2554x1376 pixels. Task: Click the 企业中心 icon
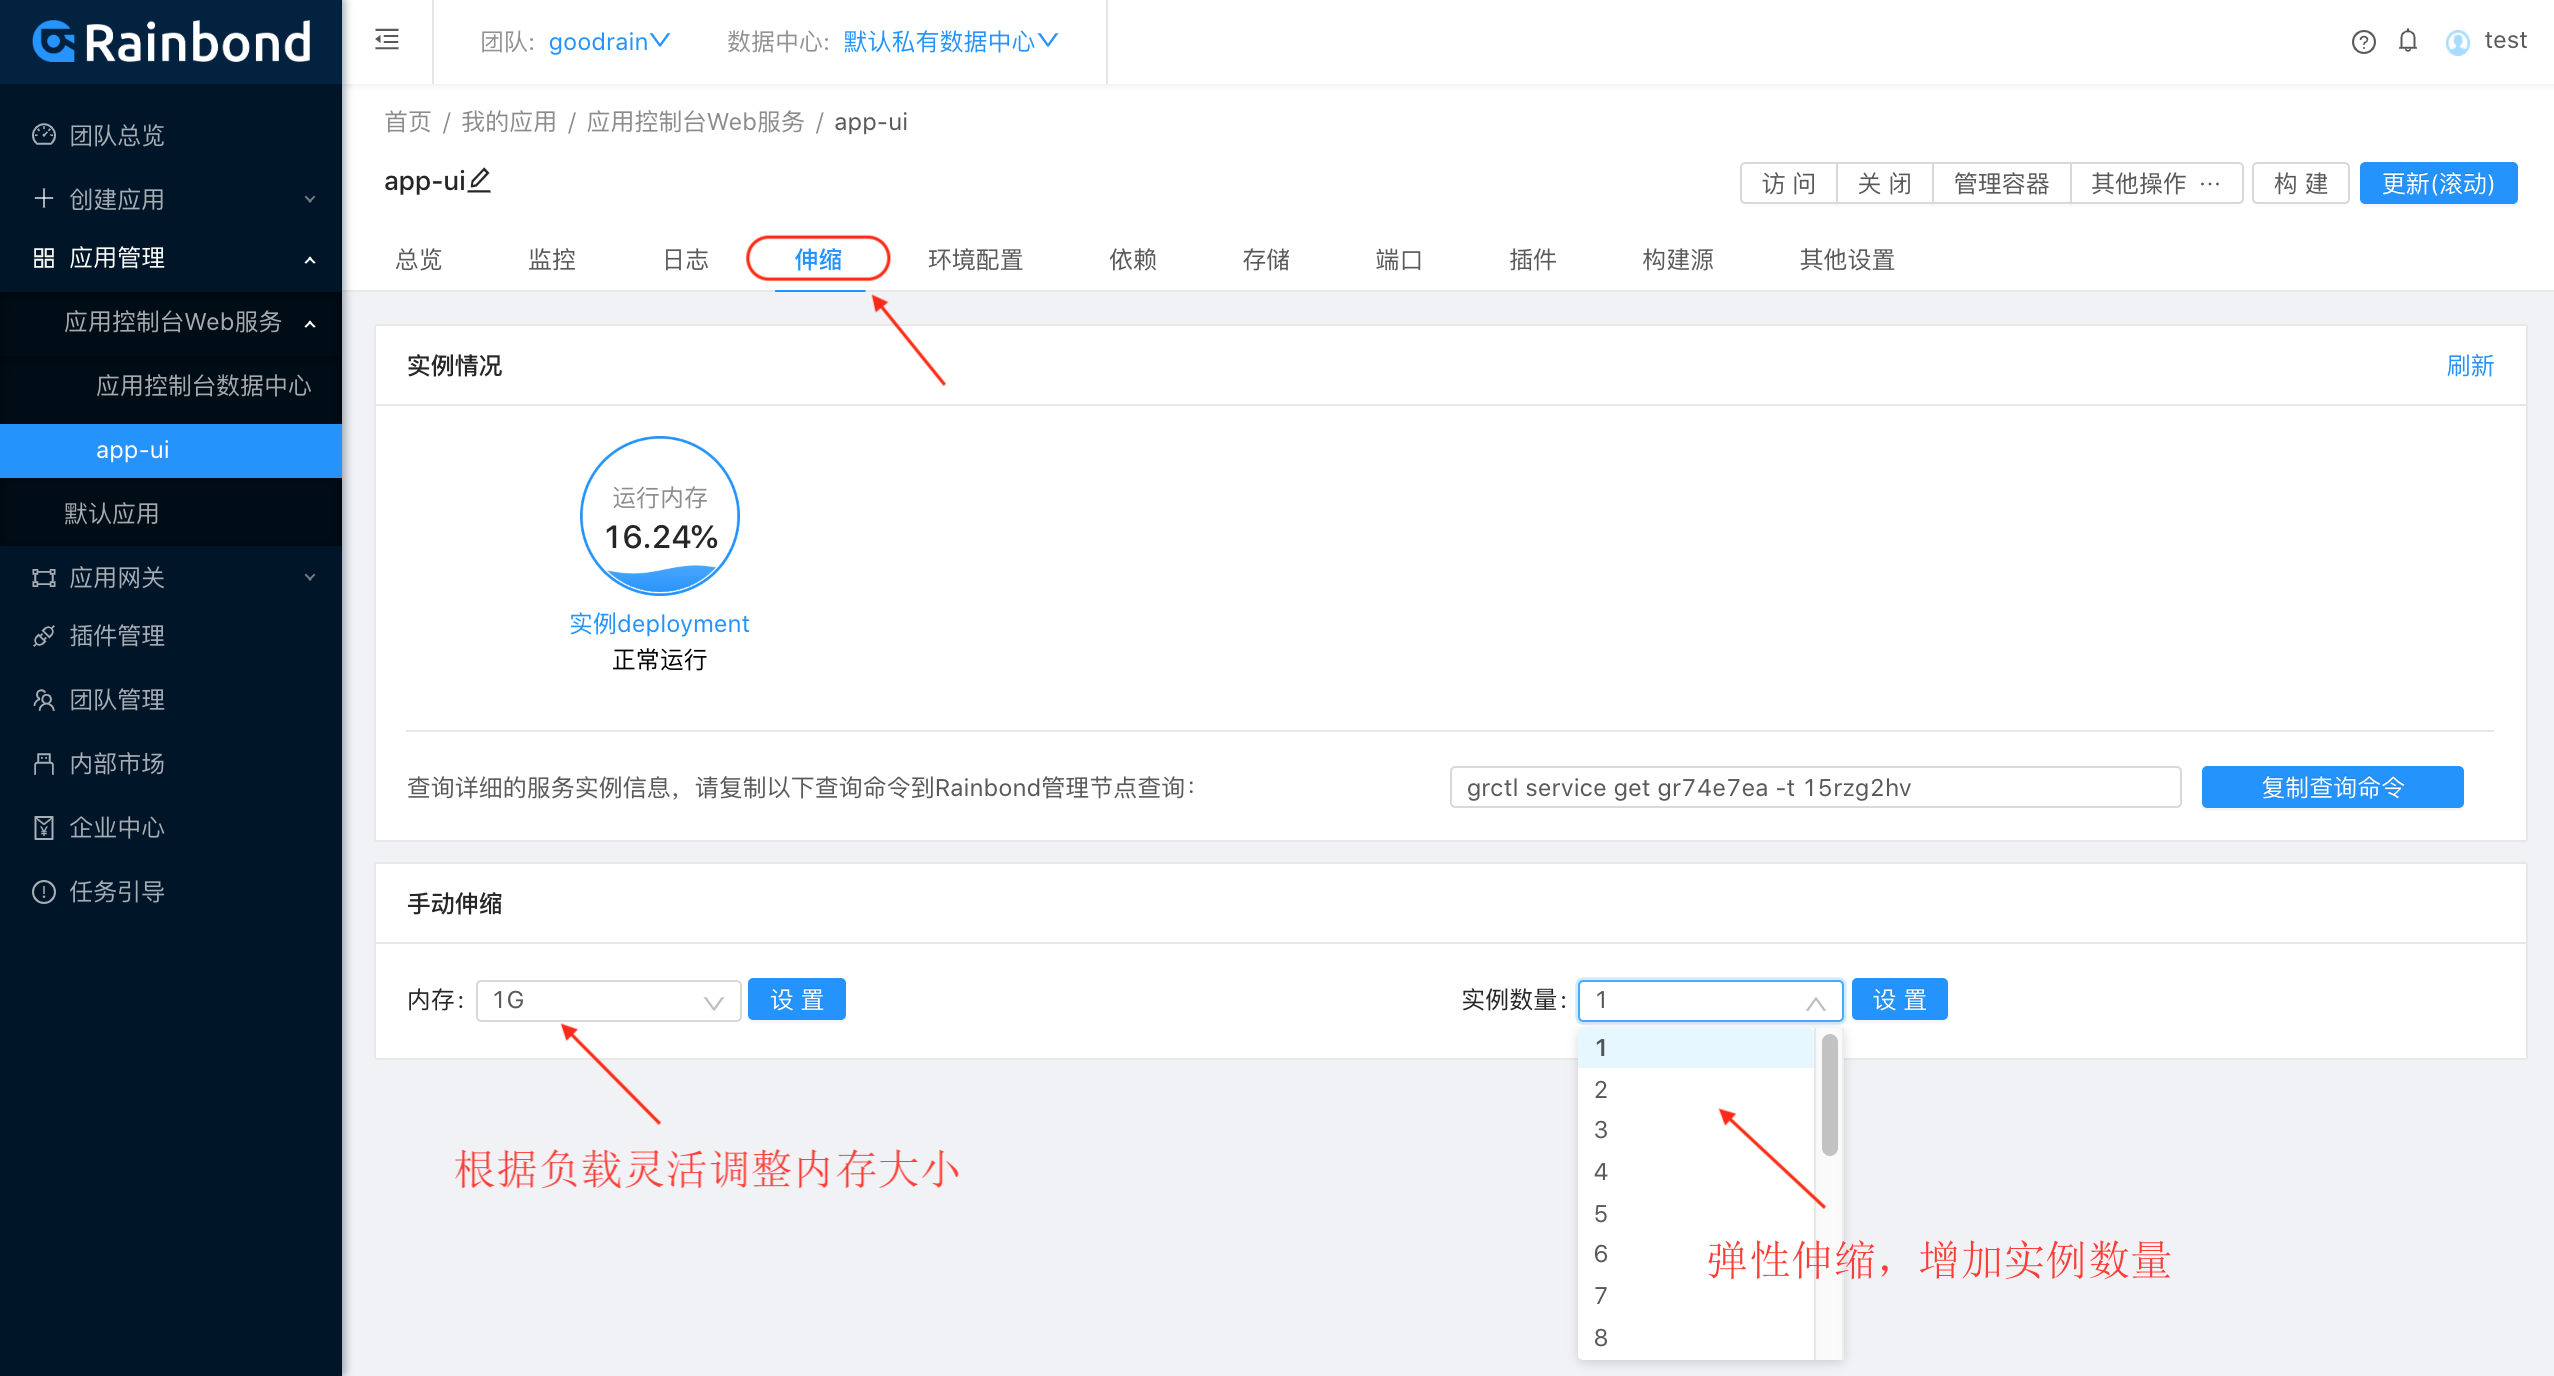[x=44, y=828]
